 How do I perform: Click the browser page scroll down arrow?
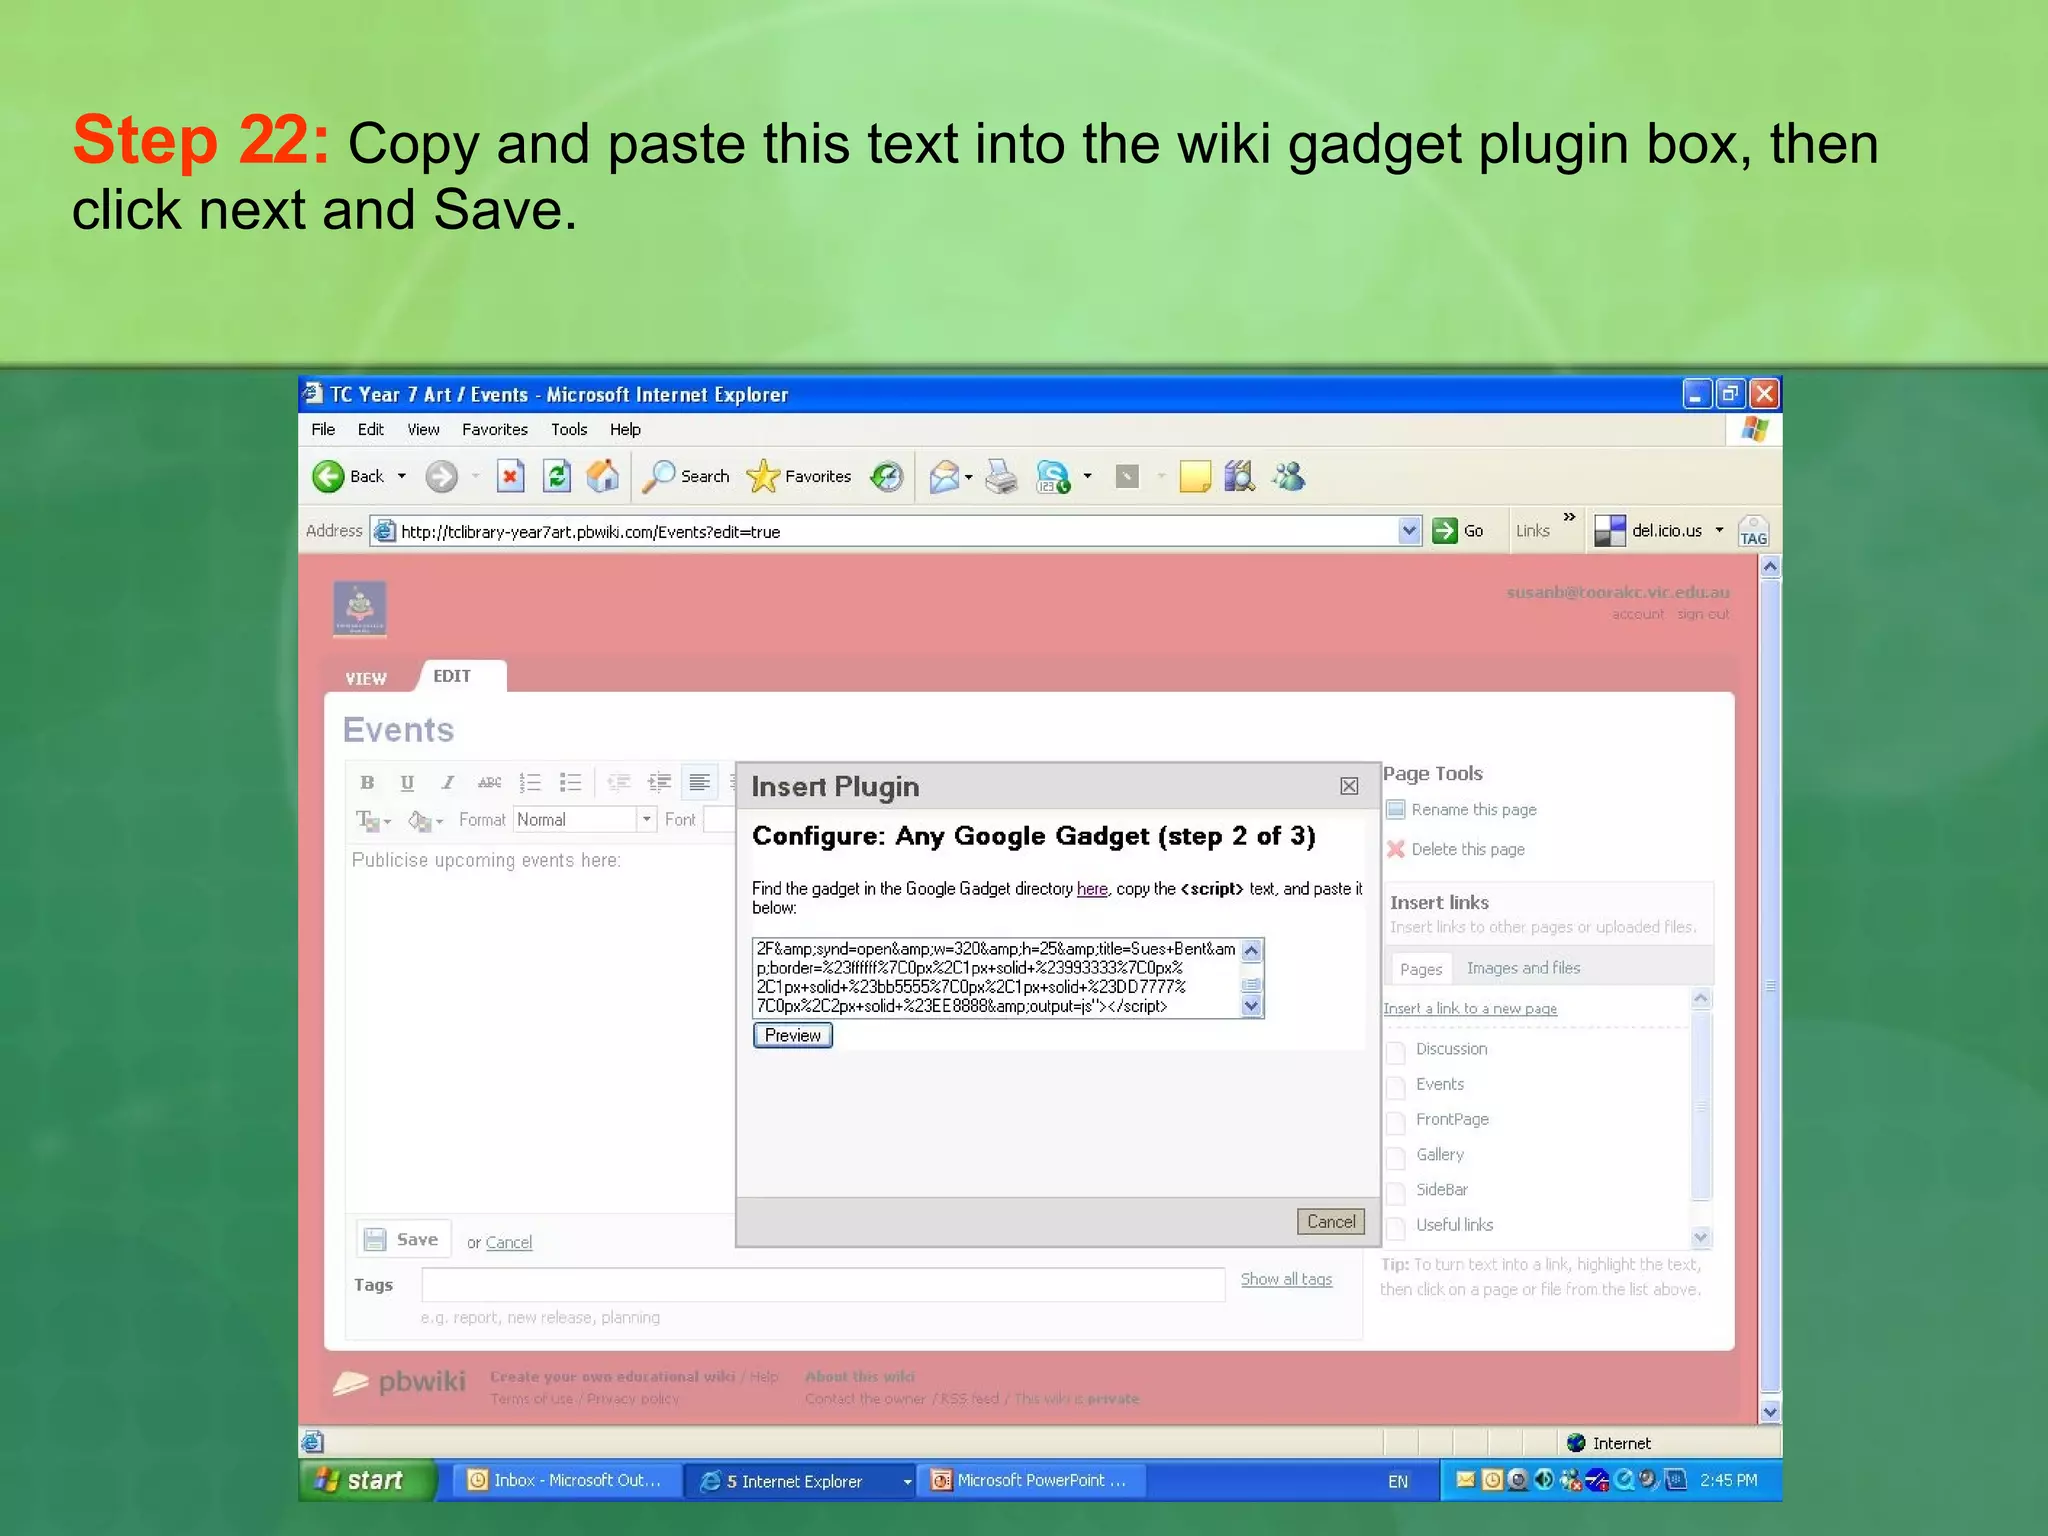click(1770, 1413)
